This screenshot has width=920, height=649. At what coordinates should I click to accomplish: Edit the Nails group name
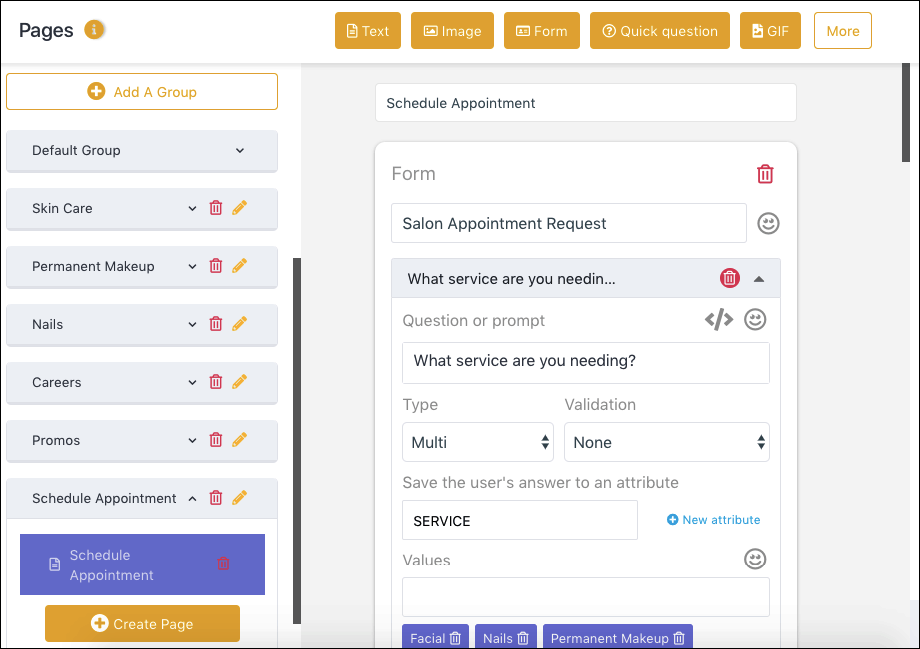(239, 324)
